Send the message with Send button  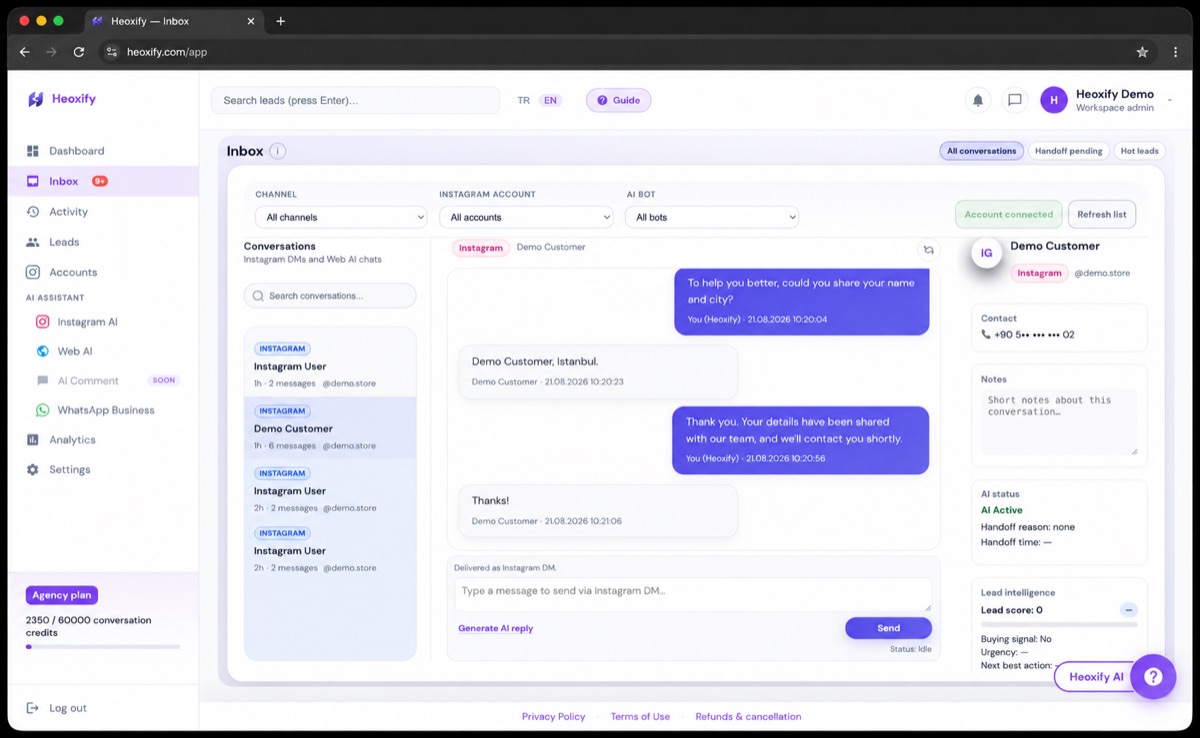click(x=888, y=628)
